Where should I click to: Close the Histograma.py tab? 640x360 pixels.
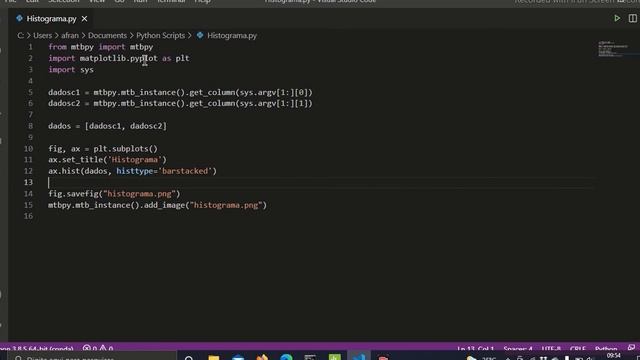(84, 19)
